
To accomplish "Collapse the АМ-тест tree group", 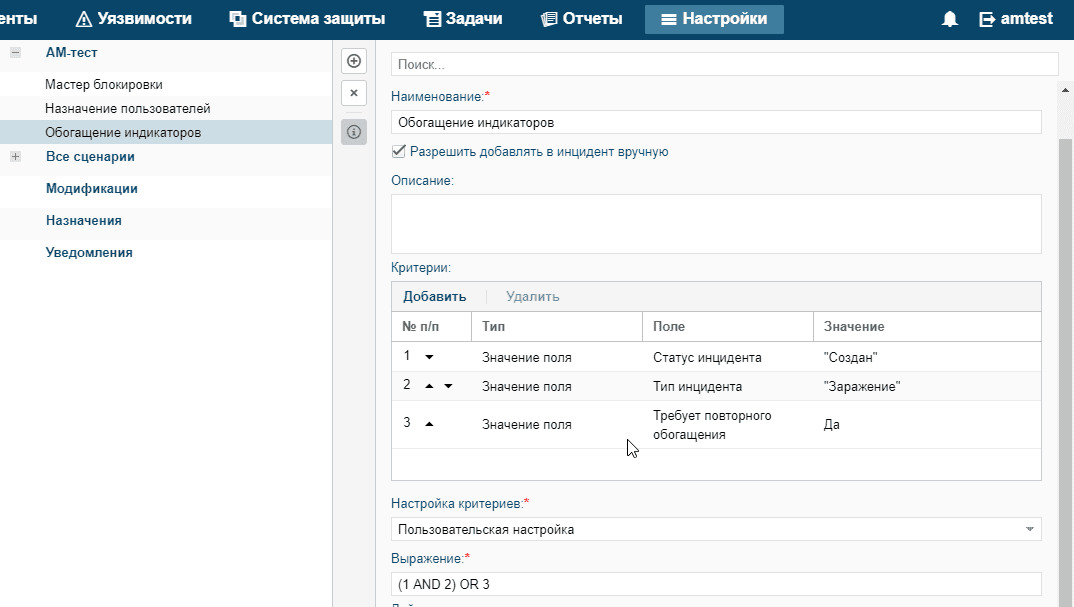I will point(15,52).
